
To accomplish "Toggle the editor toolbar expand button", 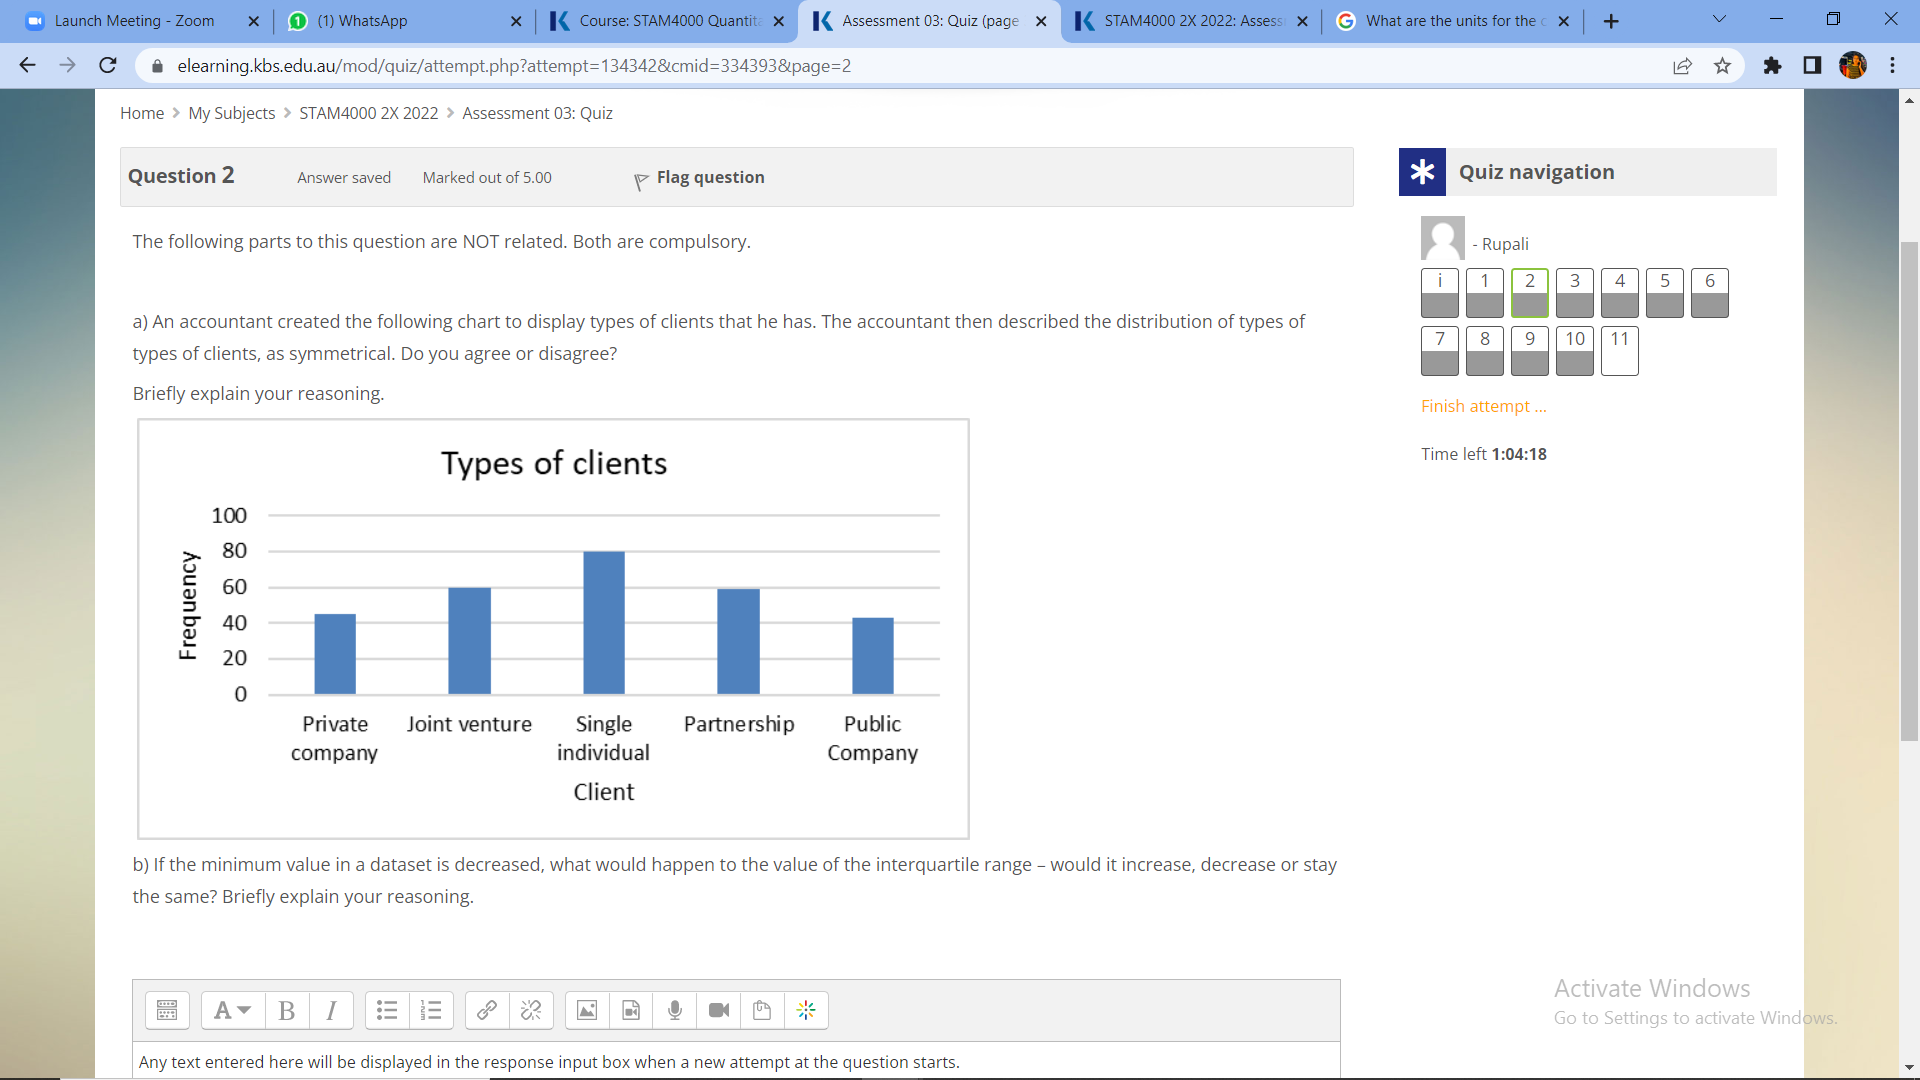I will pos(167,1011).
